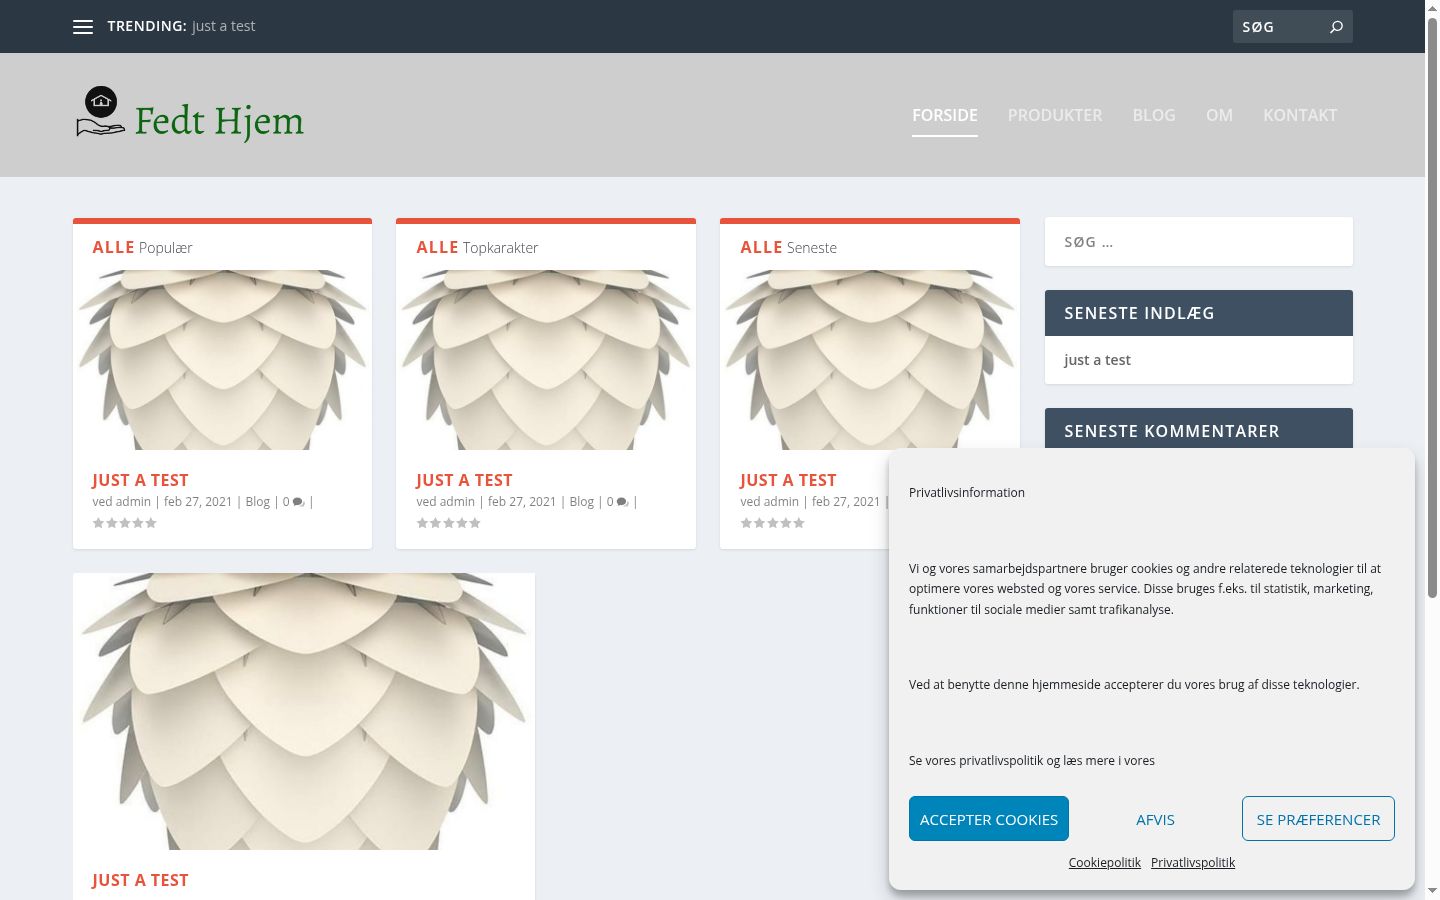Click the "TRENDING:" label in the top bar
The image size is (1440, 900).
tap(147, 26)
